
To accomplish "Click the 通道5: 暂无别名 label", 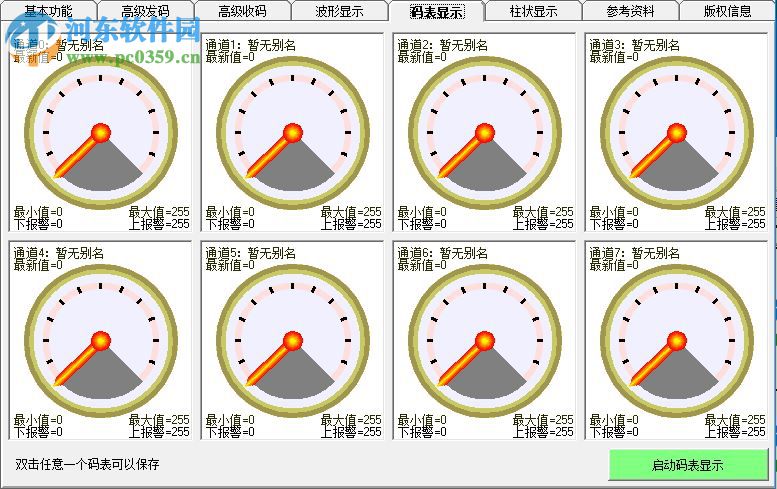I will click(251, 253).
